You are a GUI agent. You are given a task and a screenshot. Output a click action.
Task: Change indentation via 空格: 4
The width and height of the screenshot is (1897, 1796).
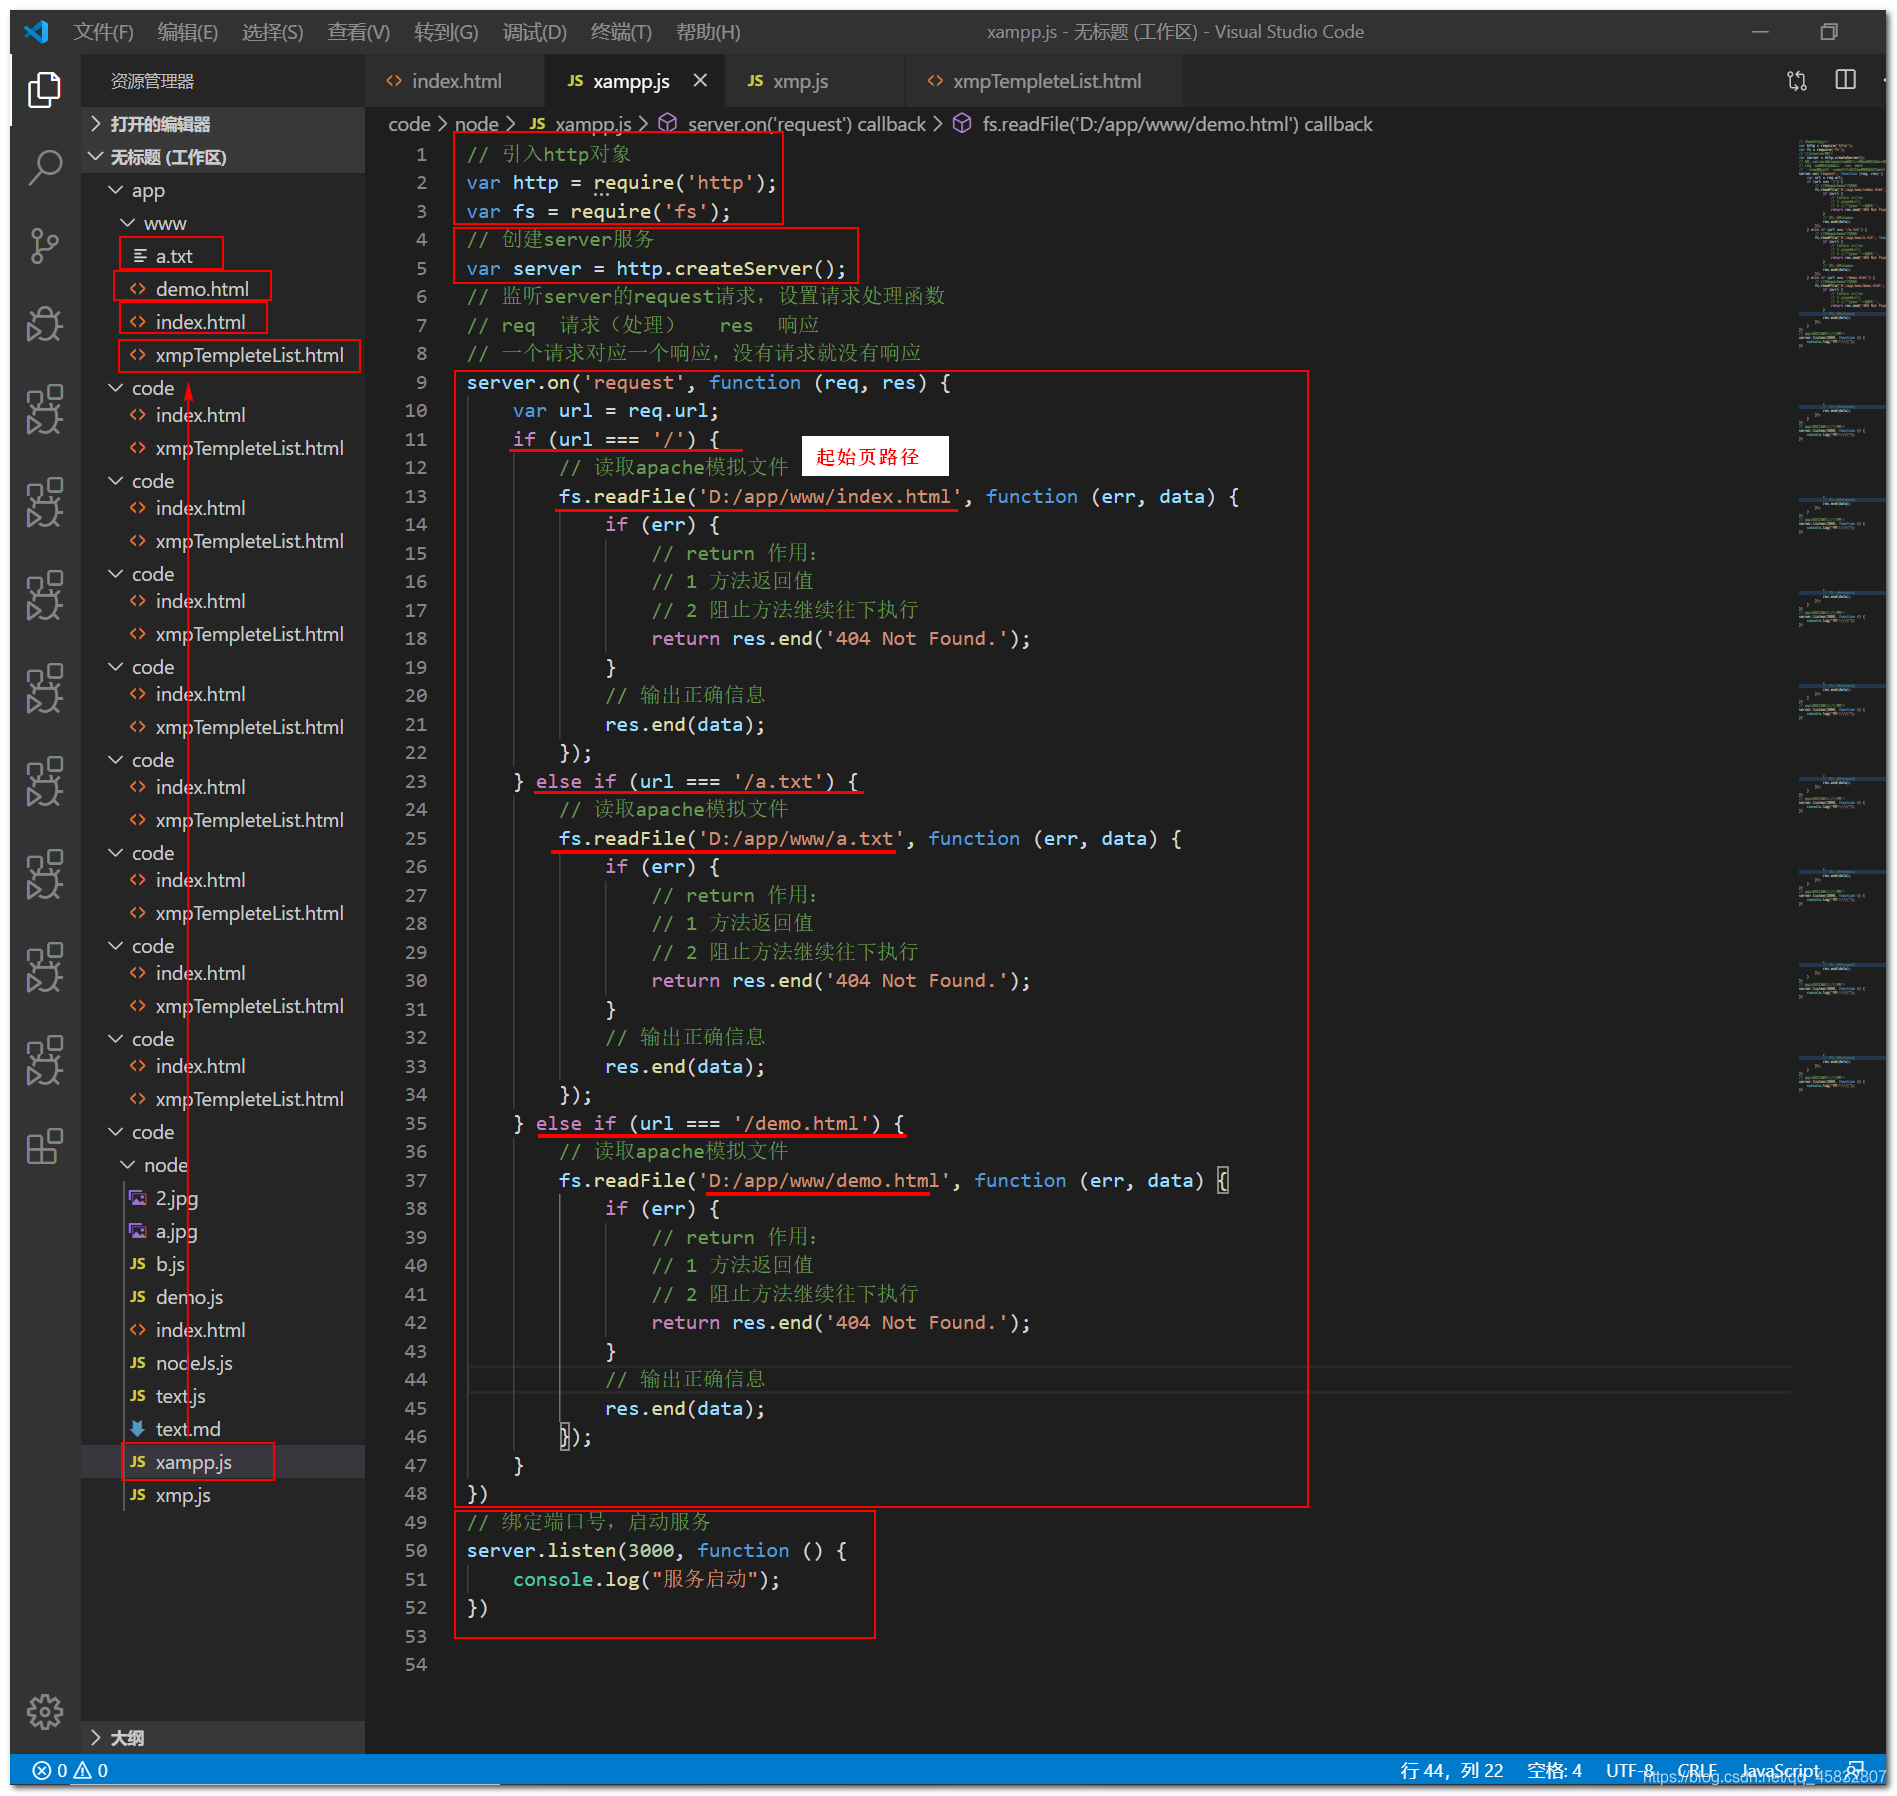[1554, 1770]
